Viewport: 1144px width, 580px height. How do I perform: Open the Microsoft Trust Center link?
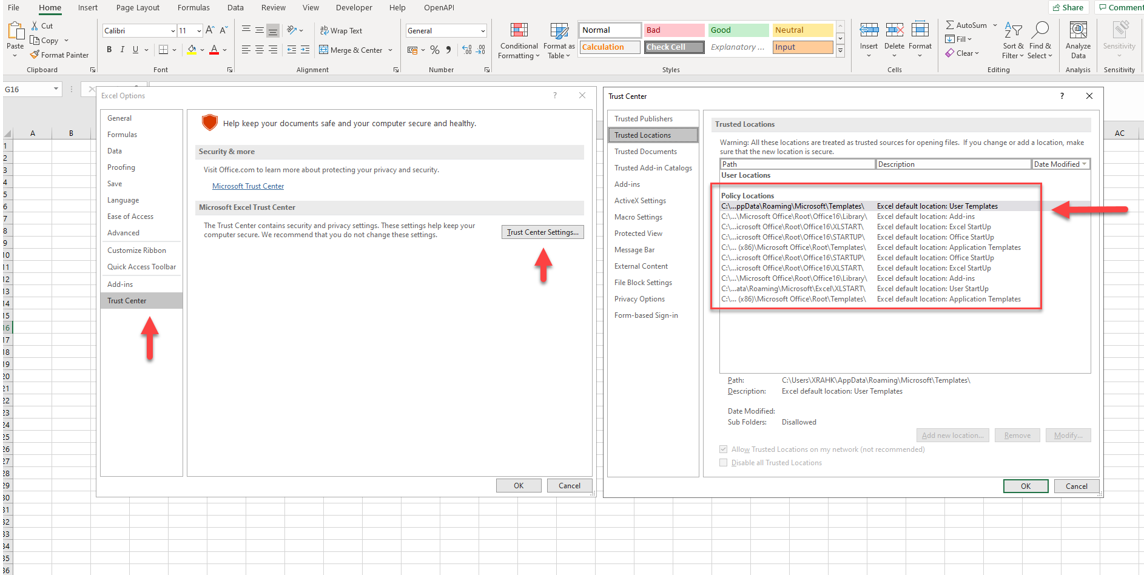coord(248,186)
